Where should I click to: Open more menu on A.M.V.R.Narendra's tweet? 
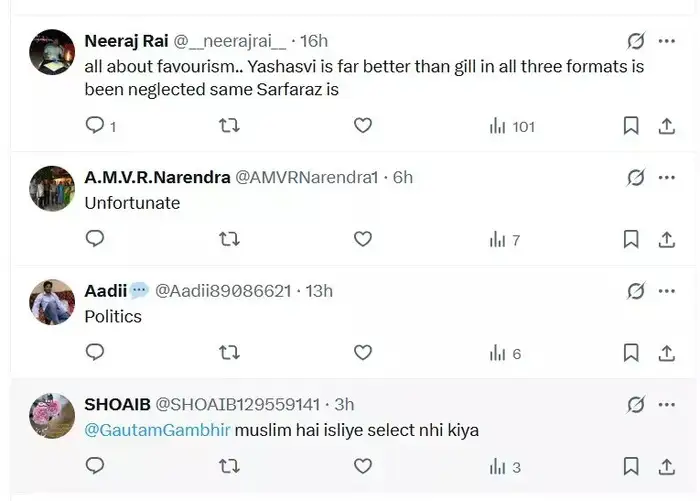pos(667,177)
